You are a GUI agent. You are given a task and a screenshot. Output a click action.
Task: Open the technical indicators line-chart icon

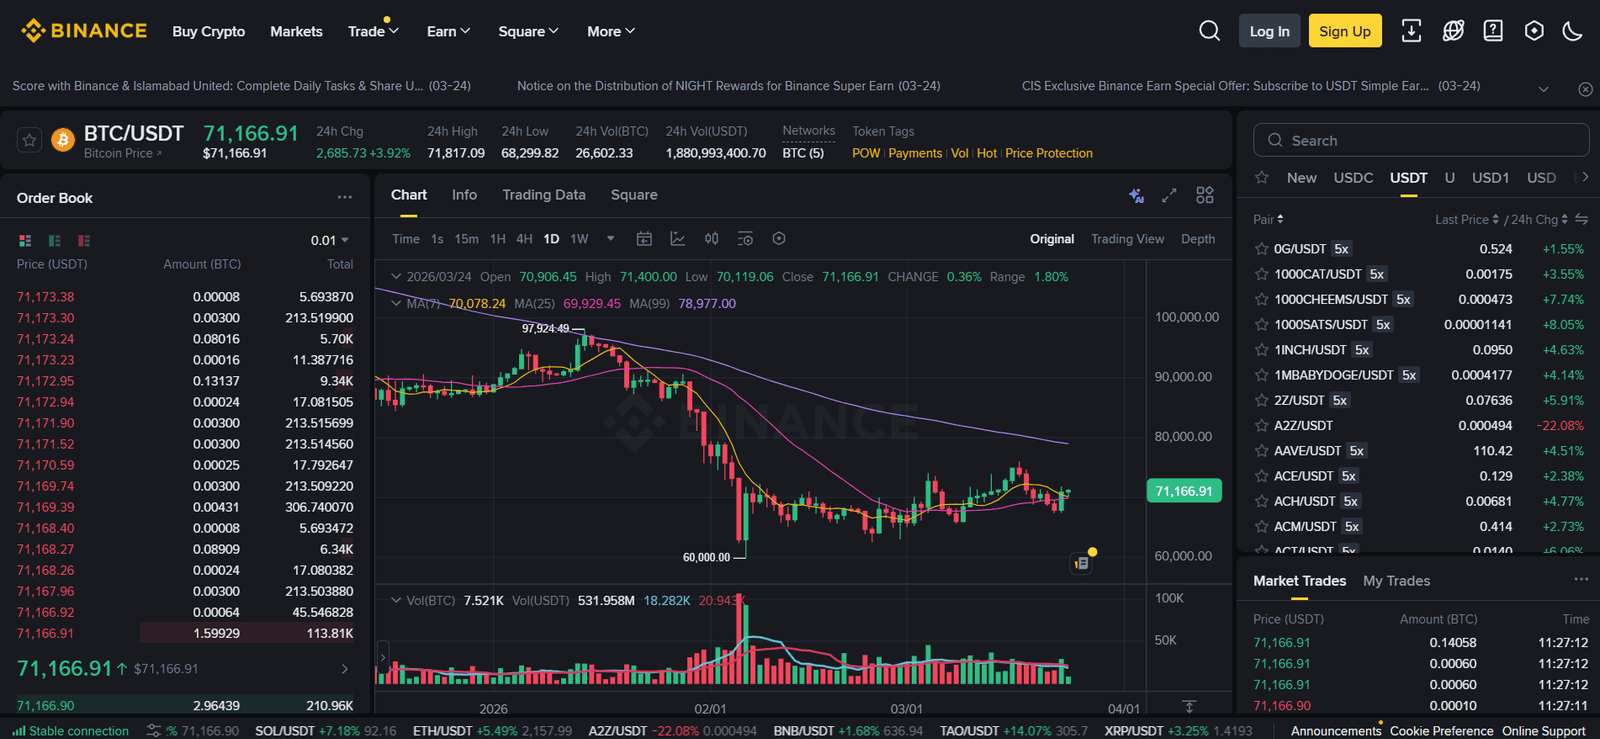click(x=678, y=239)
